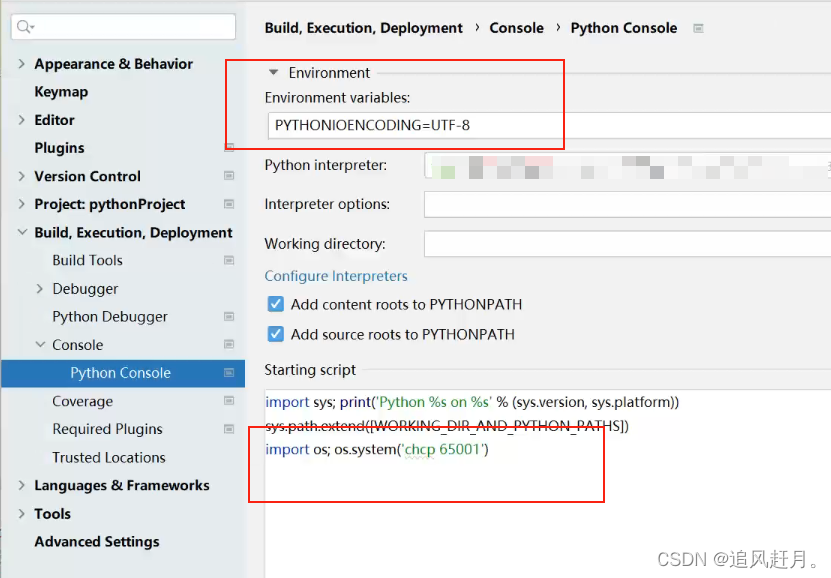Click the Environment variables input field
This screenshot has height=578, width=831.
[549, 126]
